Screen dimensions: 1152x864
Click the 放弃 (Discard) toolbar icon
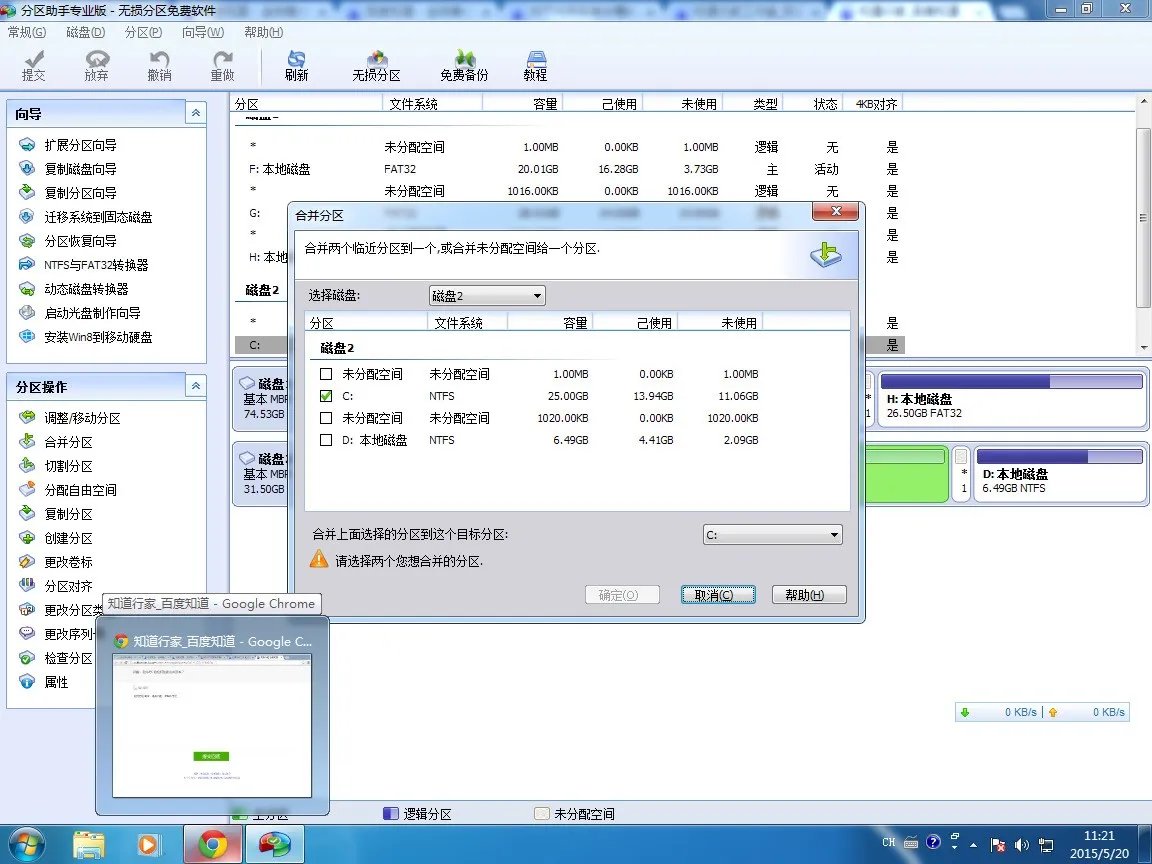[96, 66]
